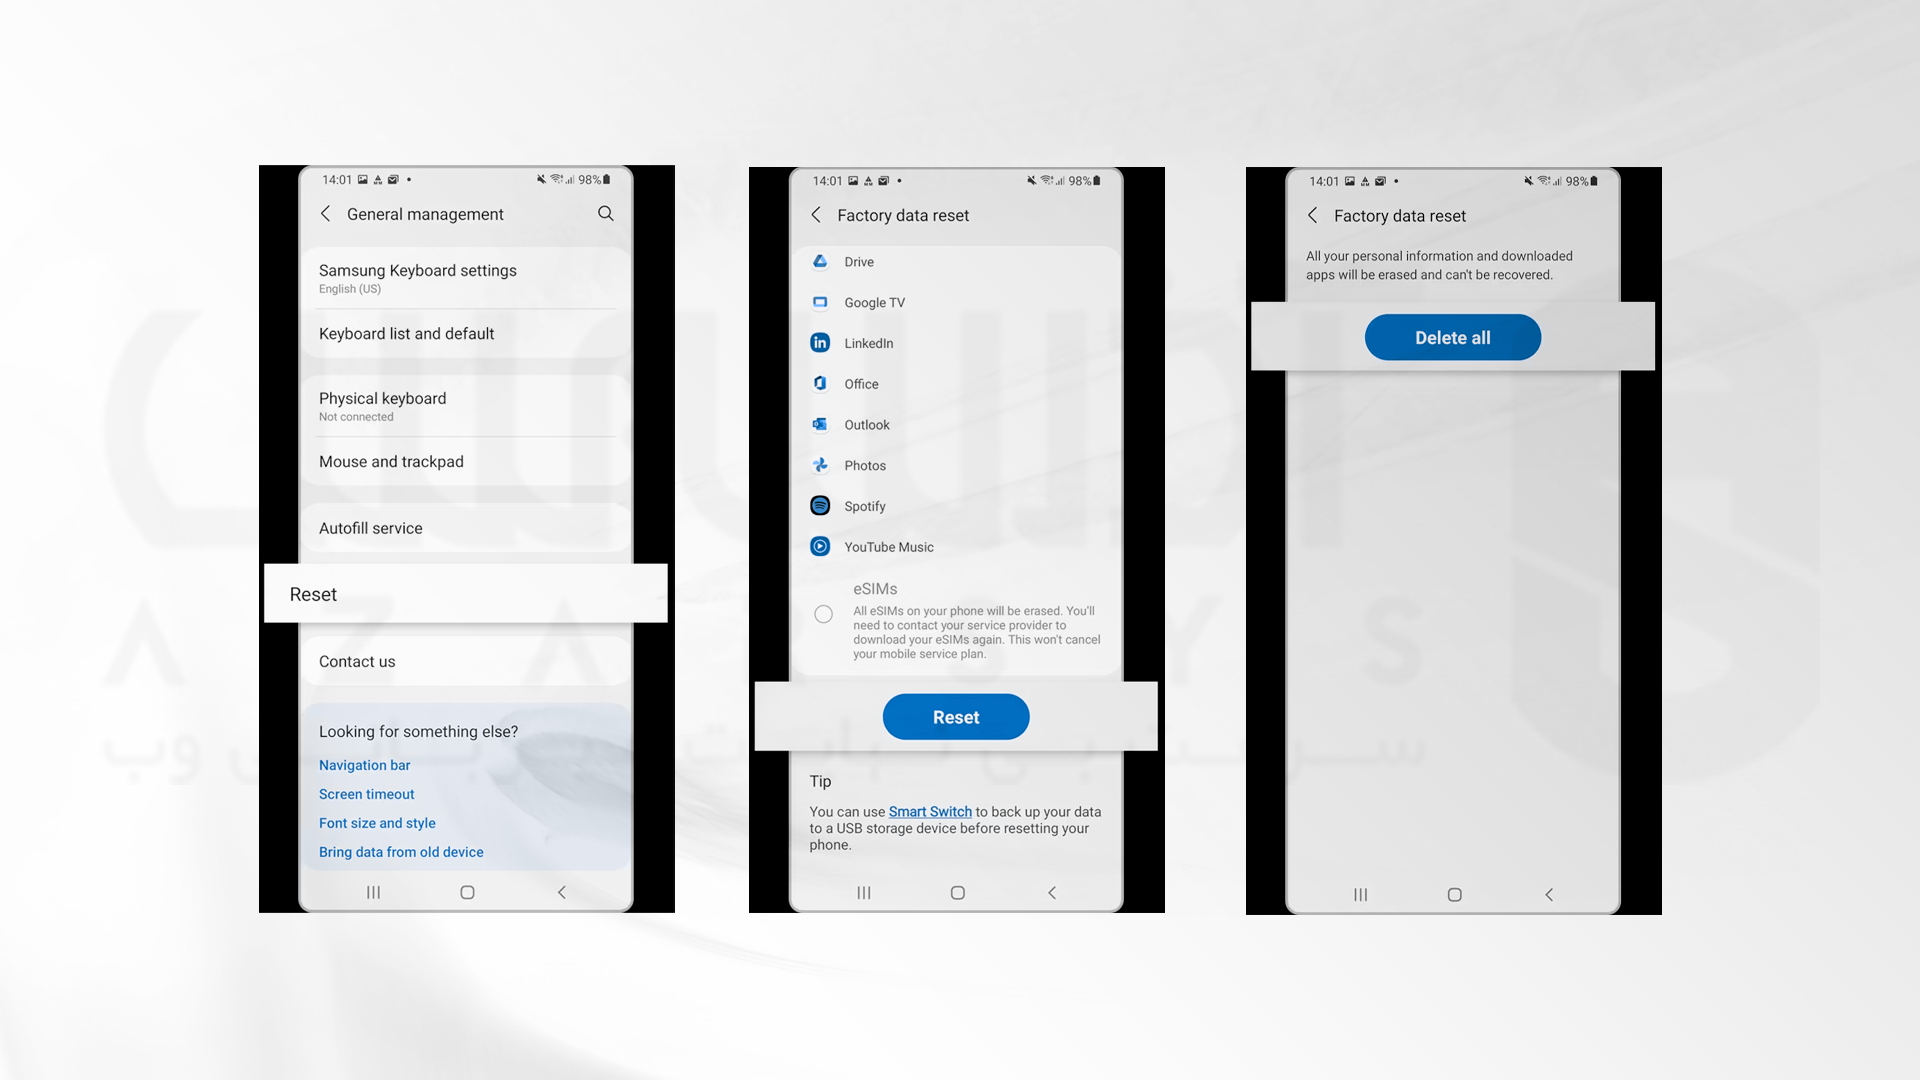Click Reset button on Factory data reset
This screenshot has height=1080, width=1920.
[x=955, y=716]
